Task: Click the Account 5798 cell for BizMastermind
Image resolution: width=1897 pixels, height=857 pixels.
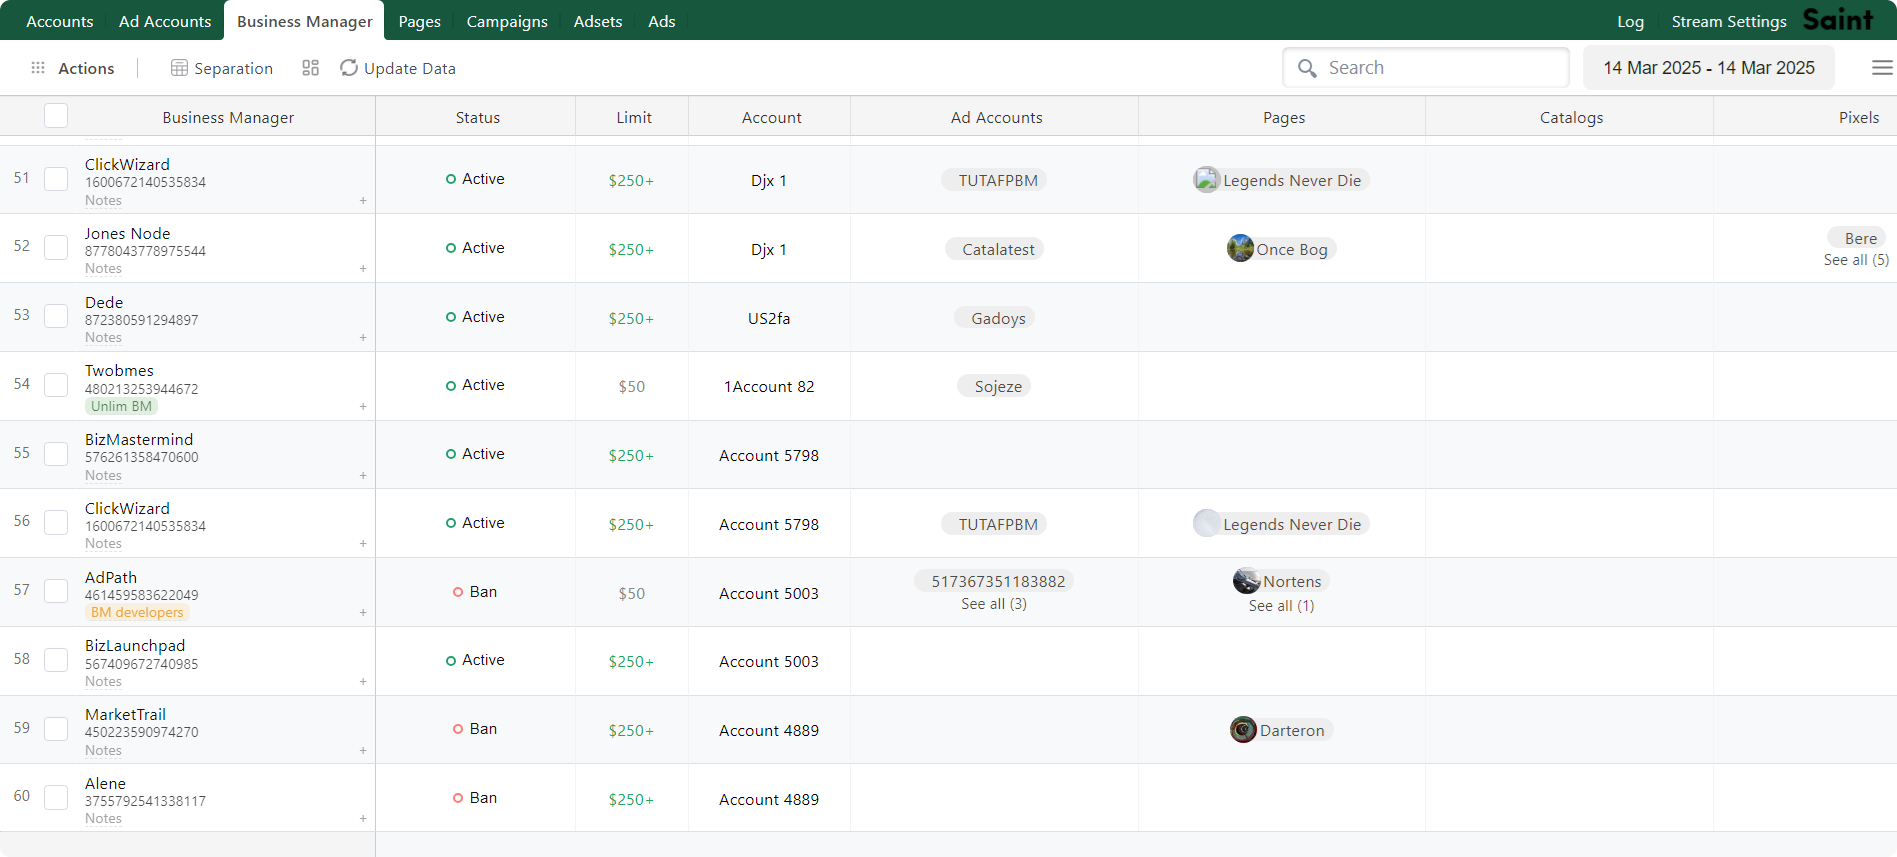Action: click(769, 455)
